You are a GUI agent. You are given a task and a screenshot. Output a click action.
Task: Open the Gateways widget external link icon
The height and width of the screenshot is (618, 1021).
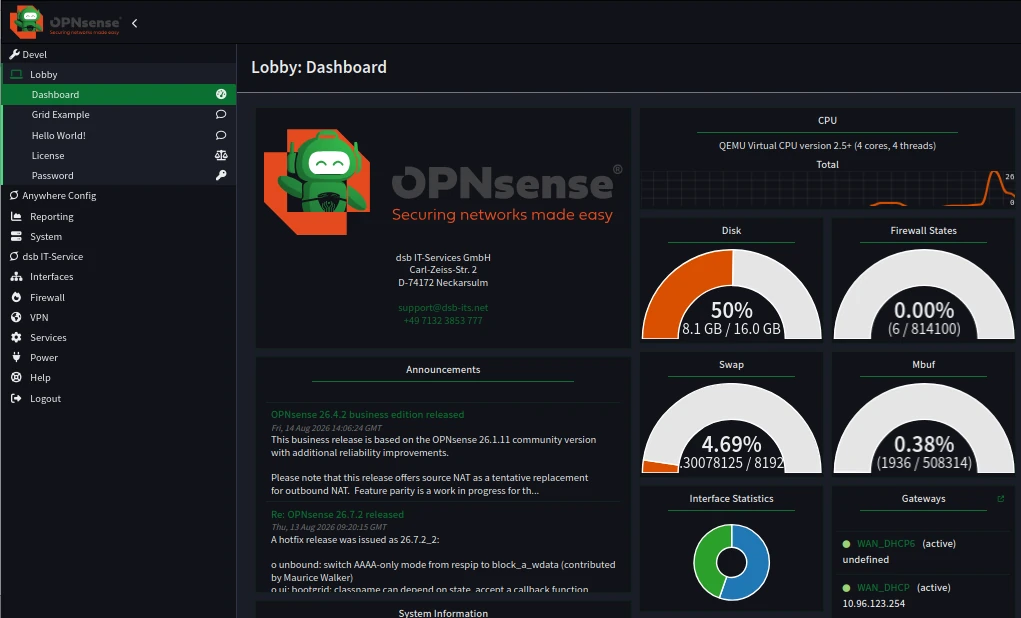1001,499
